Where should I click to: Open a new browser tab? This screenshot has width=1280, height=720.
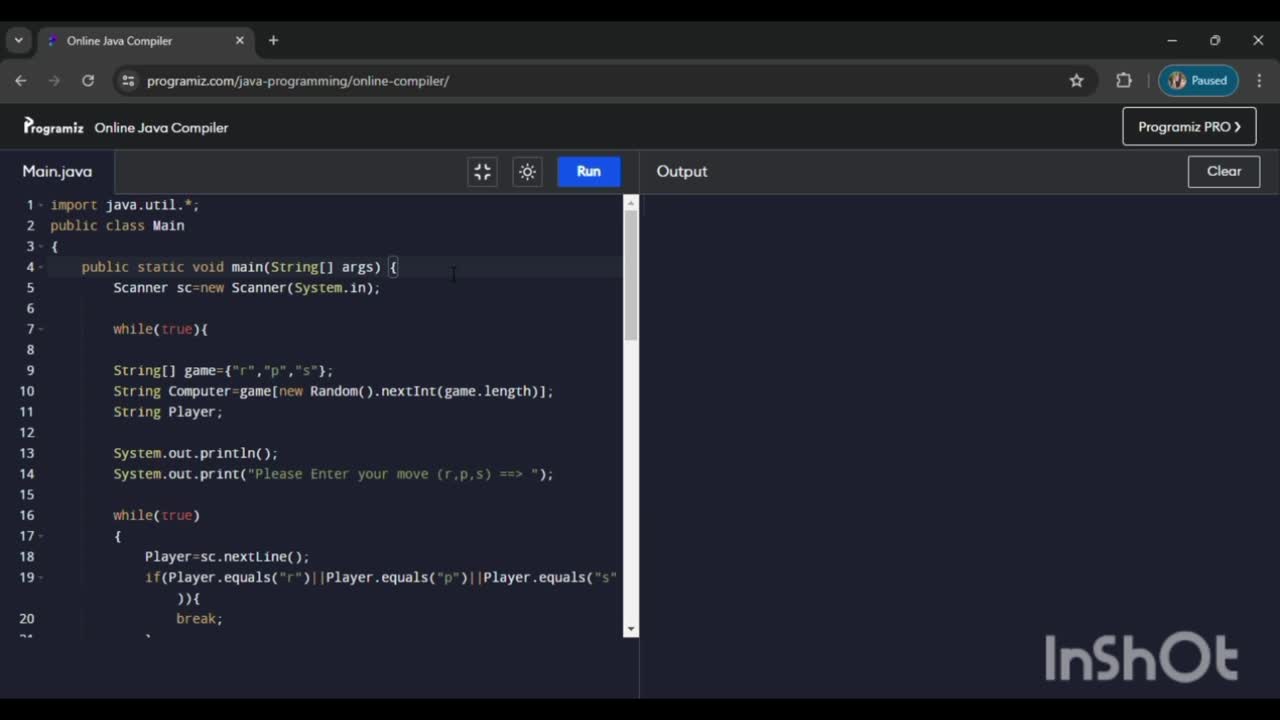click(x=273, y=41)
